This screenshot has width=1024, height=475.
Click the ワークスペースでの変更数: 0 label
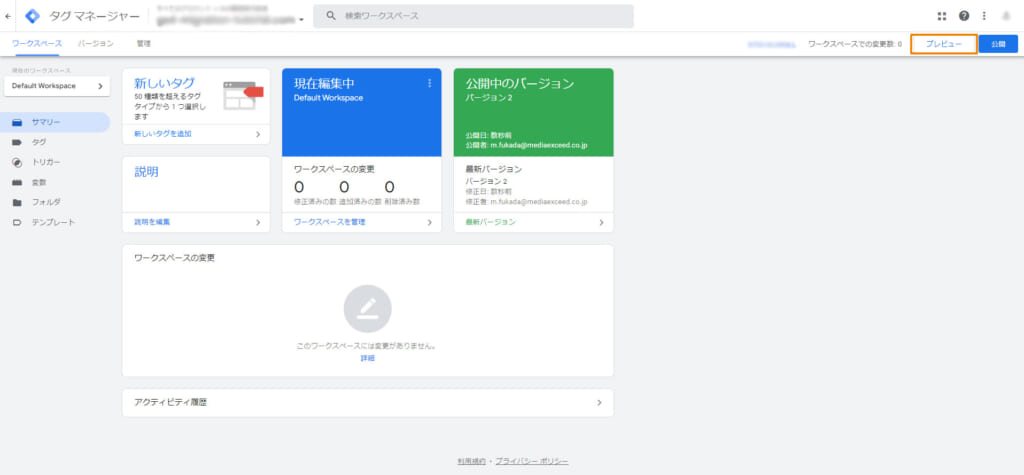click(855, 44)
